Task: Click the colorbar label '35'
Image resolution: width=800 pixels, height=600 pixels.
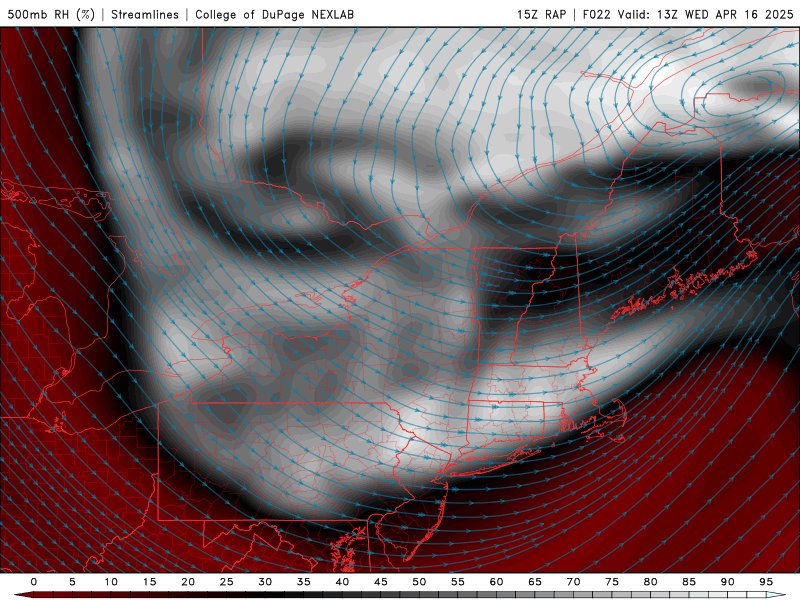Action: 304,582
